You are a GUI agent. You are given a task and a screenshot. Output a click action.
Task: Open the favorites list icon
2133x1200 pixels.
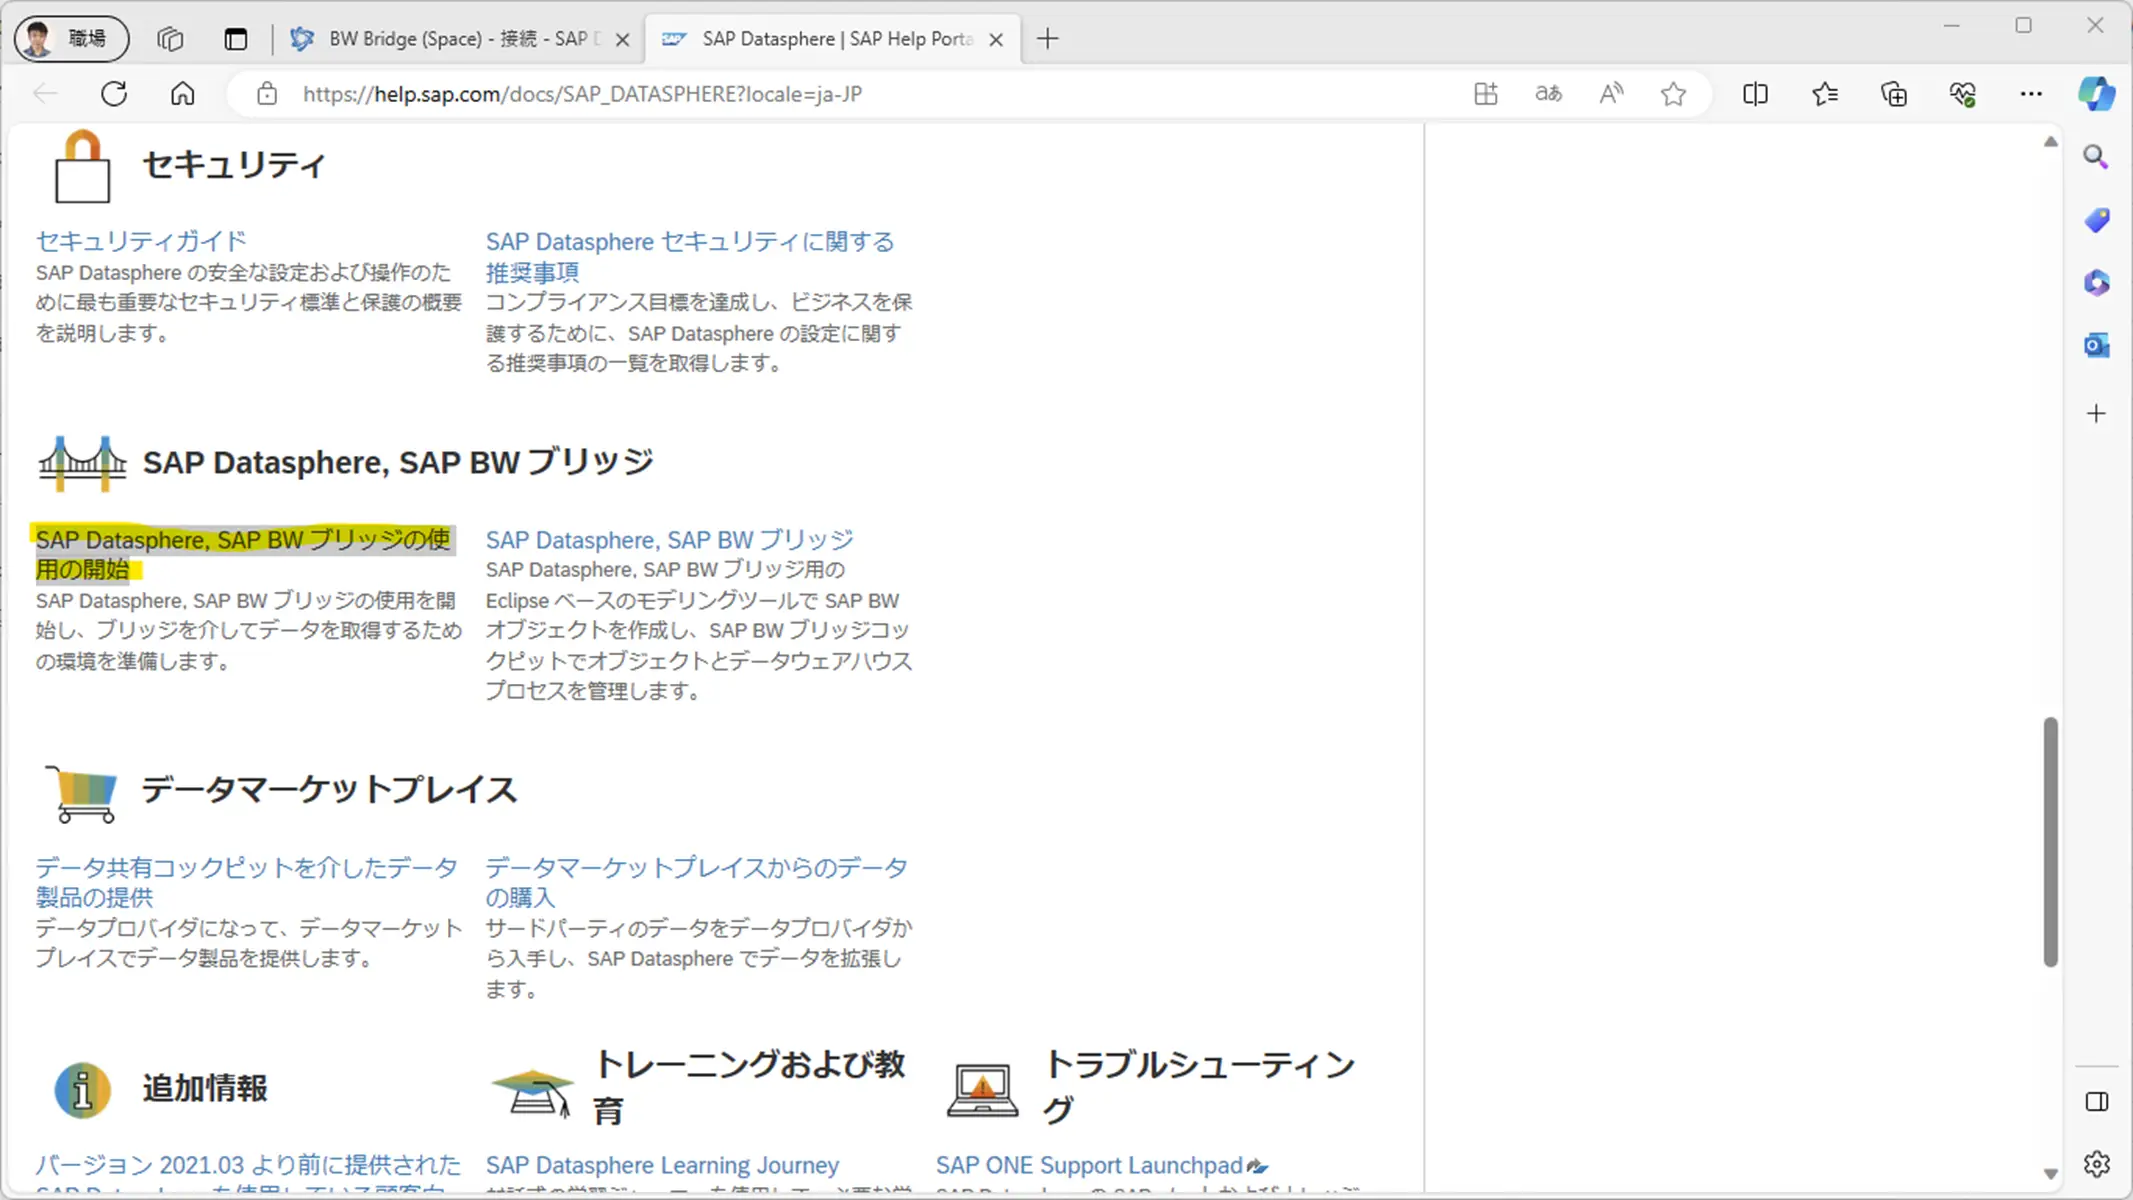1825,94
